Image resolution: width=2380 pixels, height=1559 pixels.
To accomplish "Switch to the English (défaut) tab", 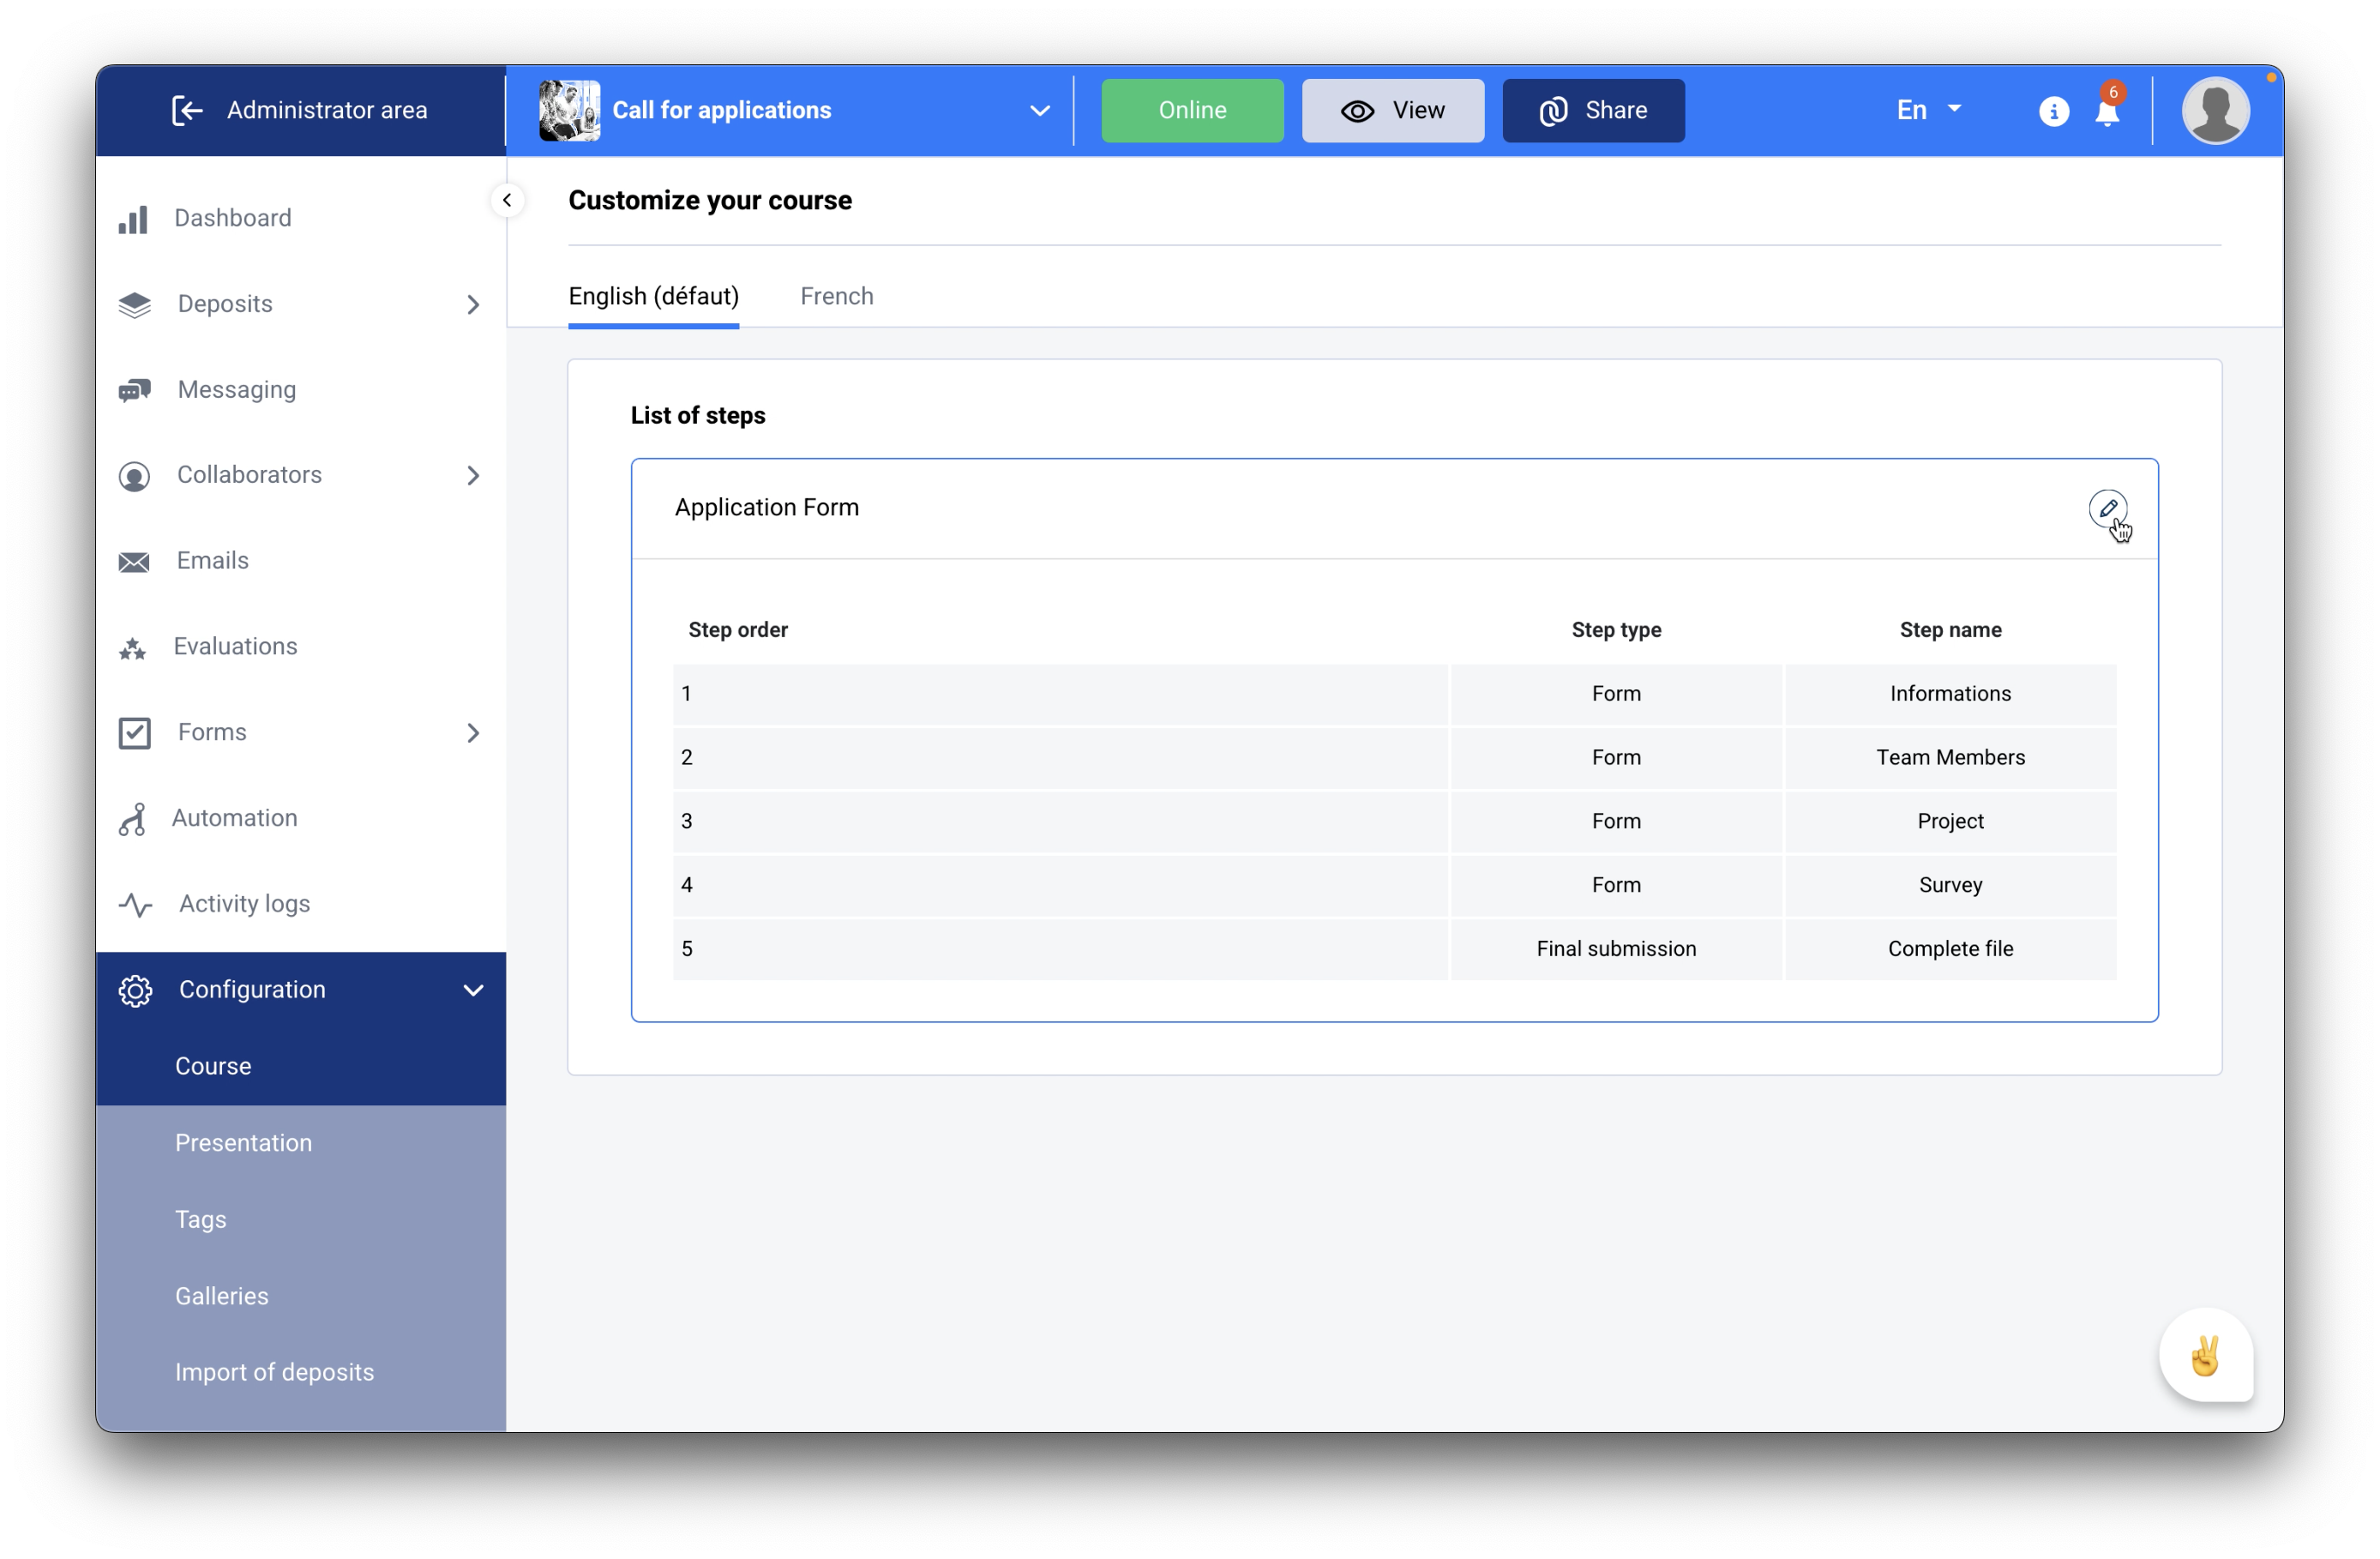I will 653,296.
